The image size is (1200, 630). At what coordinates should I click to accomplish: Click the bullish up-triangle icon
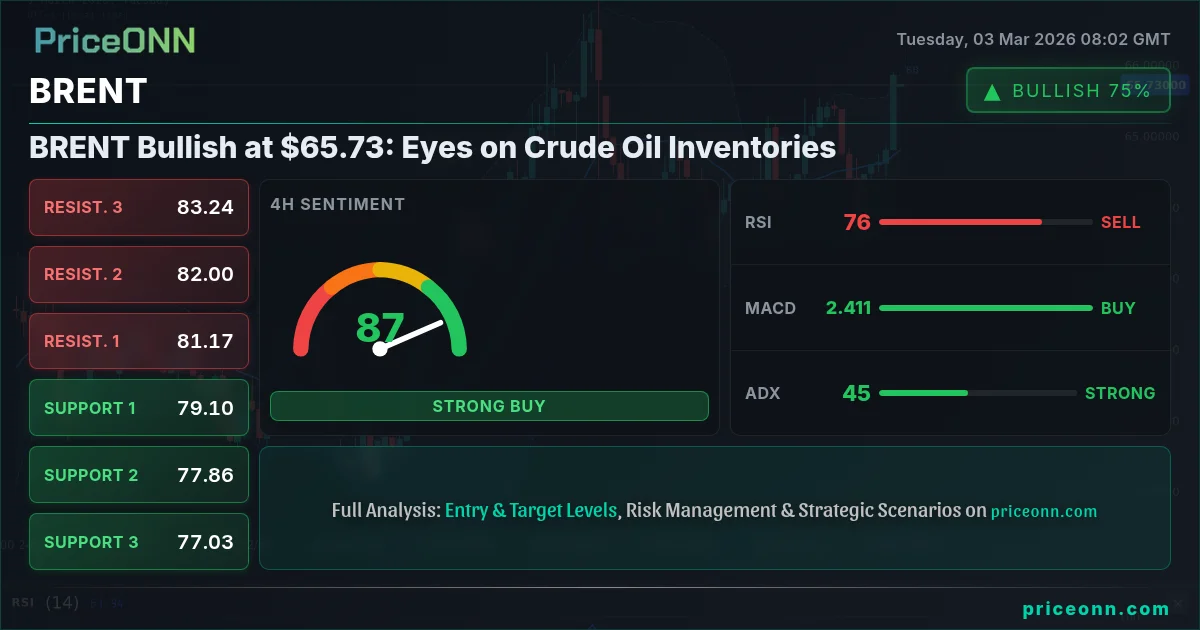click(x=992, y=92)
